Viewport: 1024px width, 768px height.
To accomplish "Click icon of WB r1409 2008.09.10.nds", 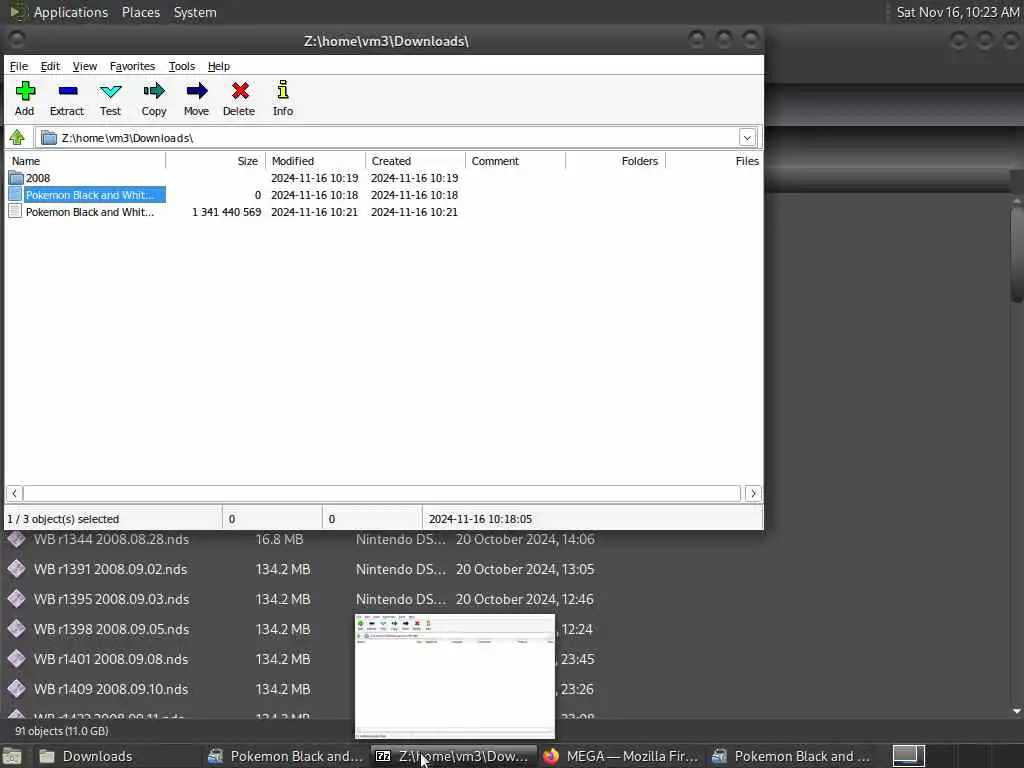I will tap(16, 688).
